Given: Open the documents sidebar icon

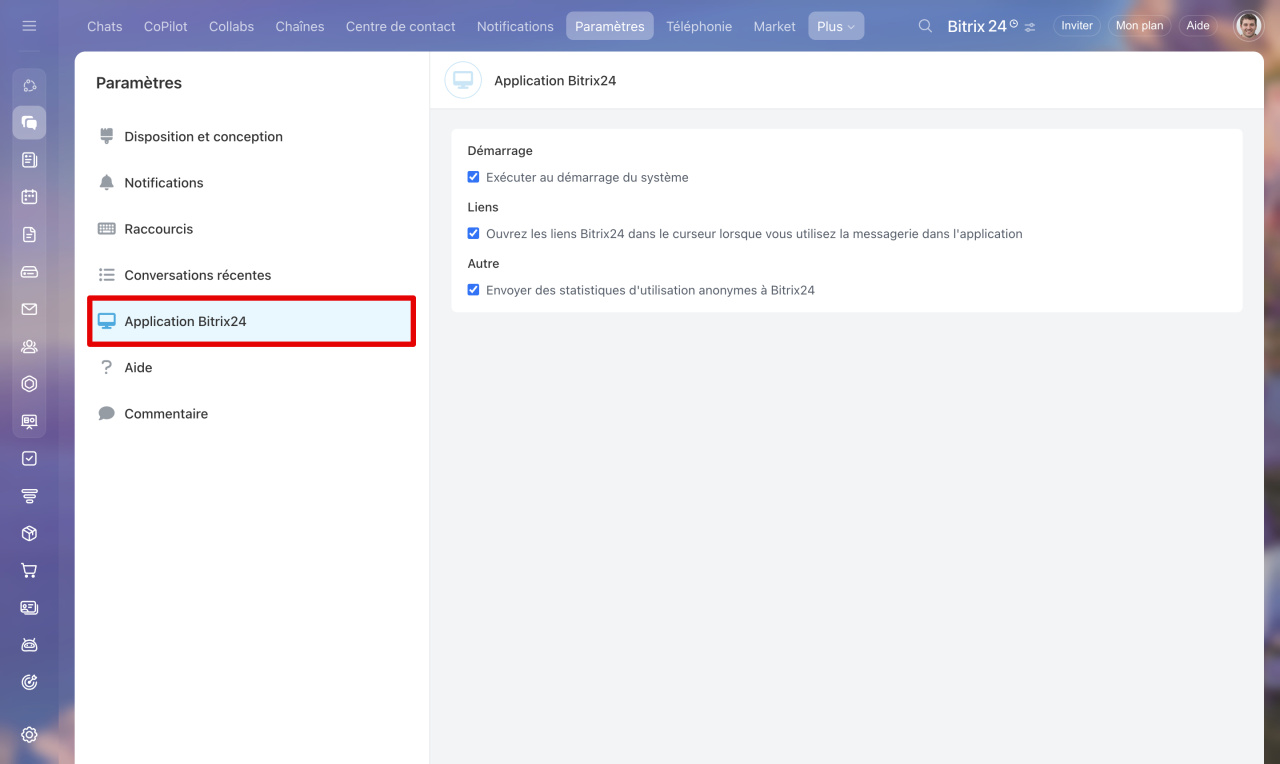Looking at the screenshot, I should pyautogui.click(x=29, y=234).
